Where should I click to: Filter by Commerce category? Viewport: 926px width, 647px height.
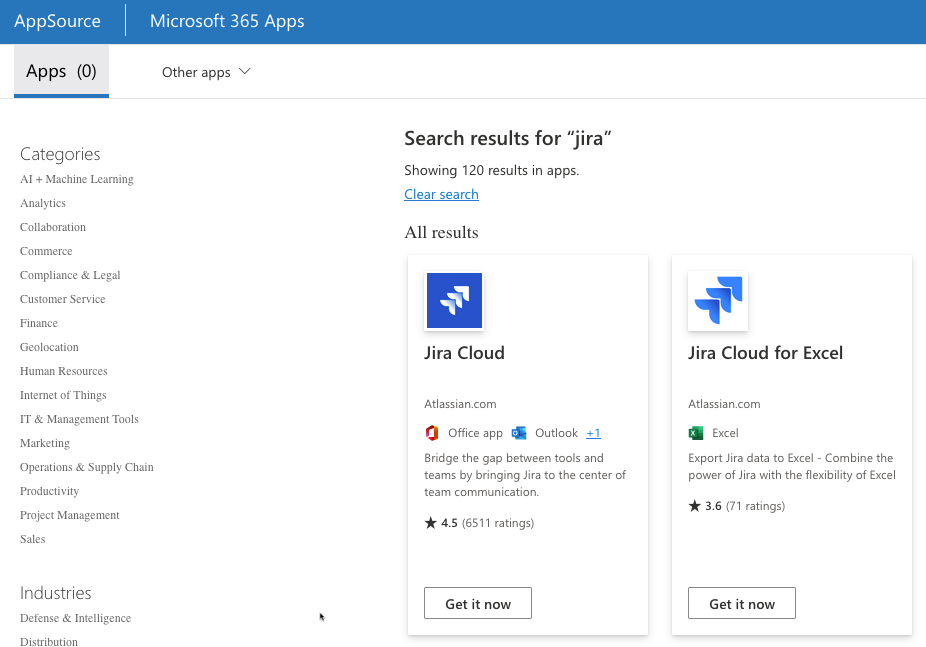[46, 251]
